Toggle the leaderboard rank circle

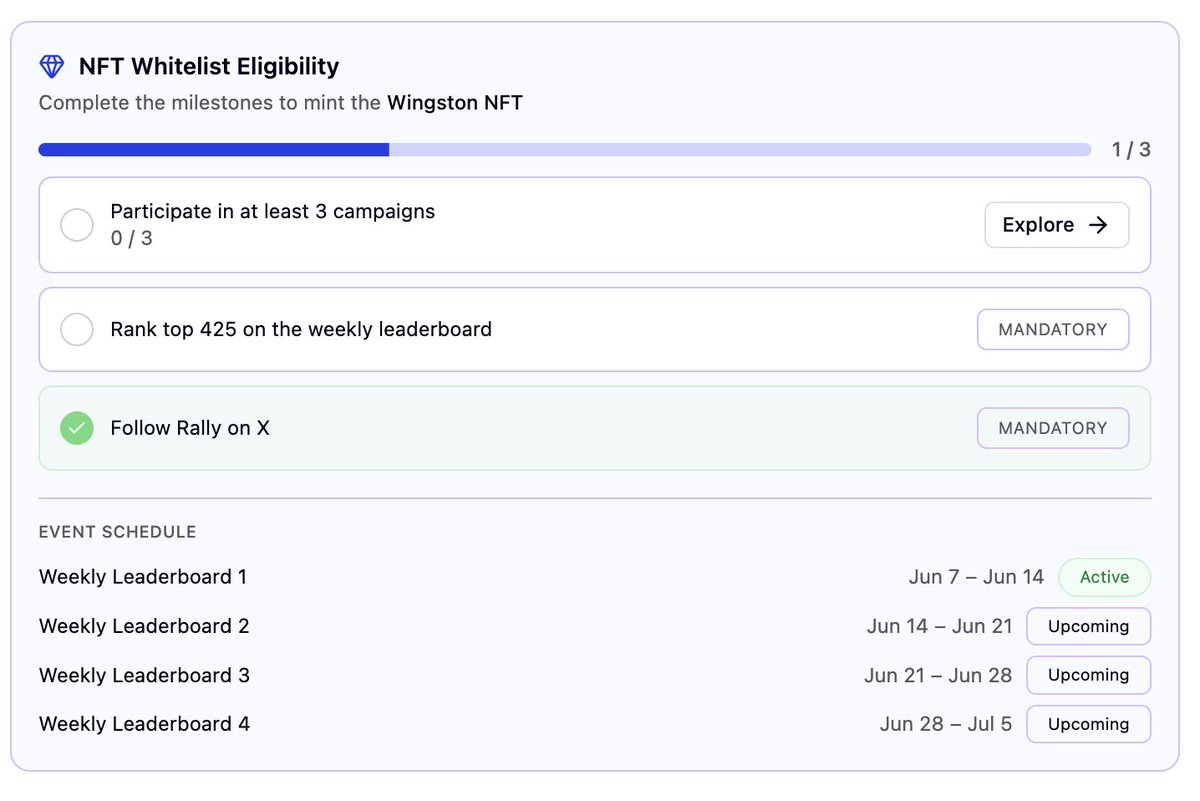pos(77,329)
